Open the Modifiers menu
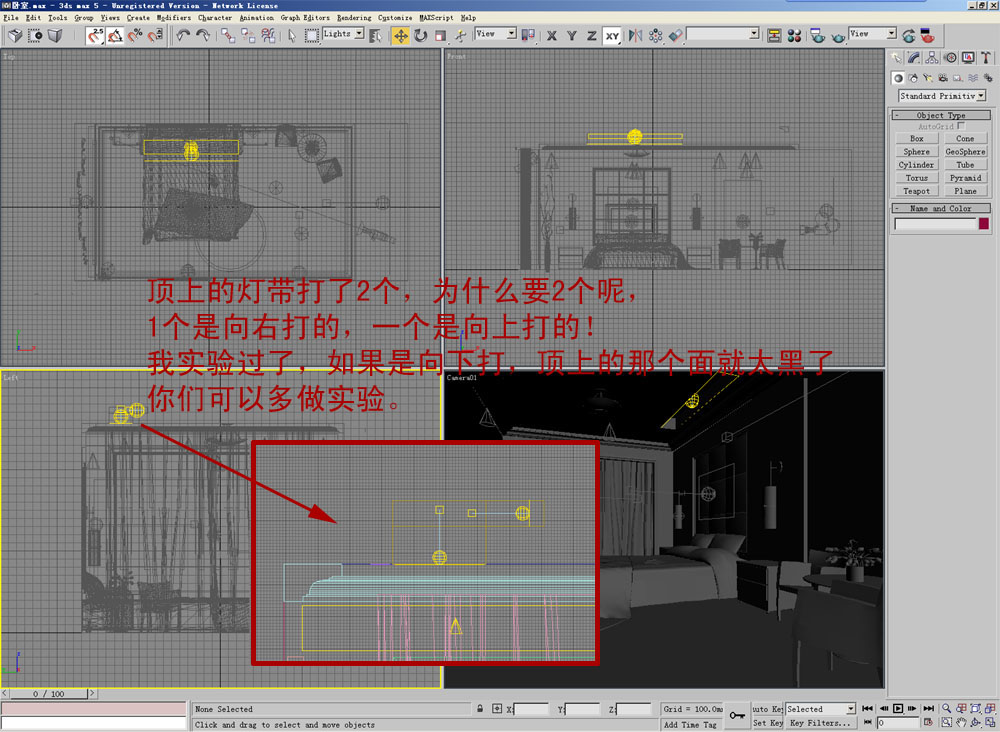 173,18
